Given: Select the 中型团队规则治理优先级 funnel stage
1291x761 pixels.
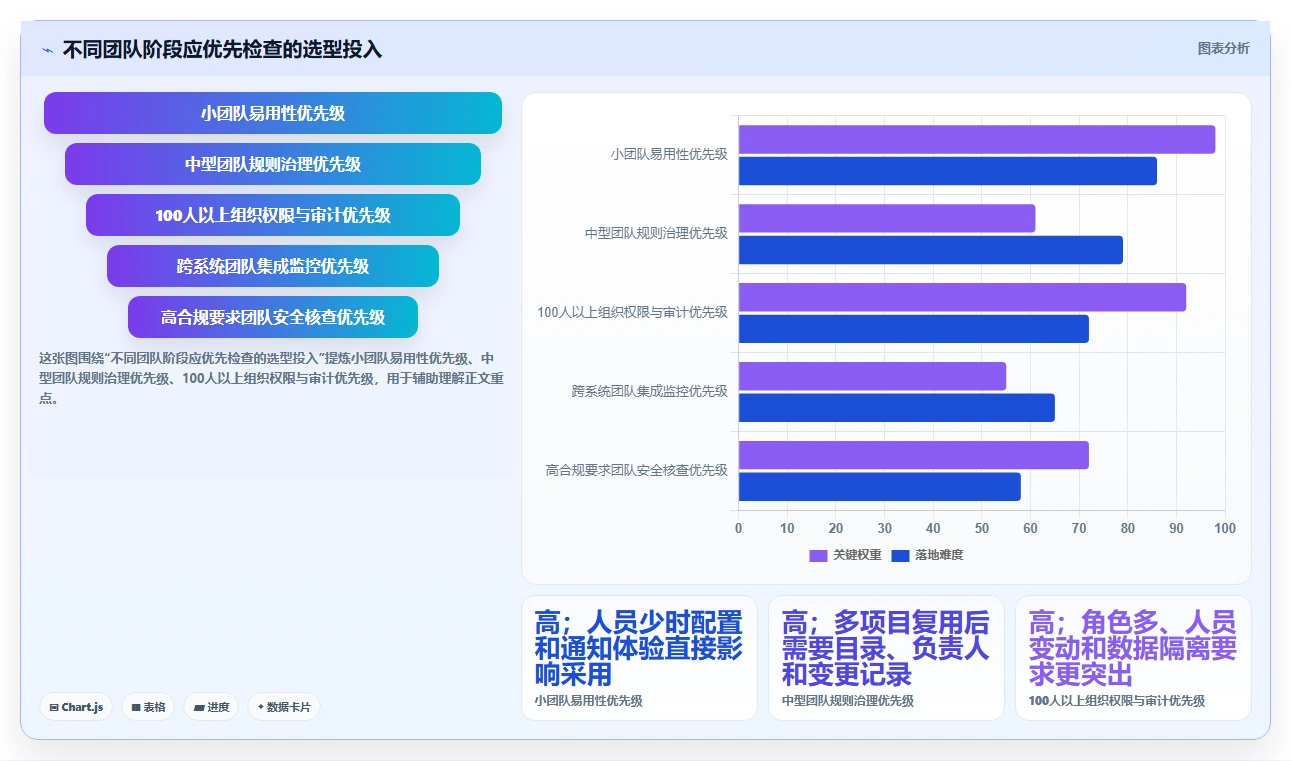Looking at the screenshot, I should [273, 164].
